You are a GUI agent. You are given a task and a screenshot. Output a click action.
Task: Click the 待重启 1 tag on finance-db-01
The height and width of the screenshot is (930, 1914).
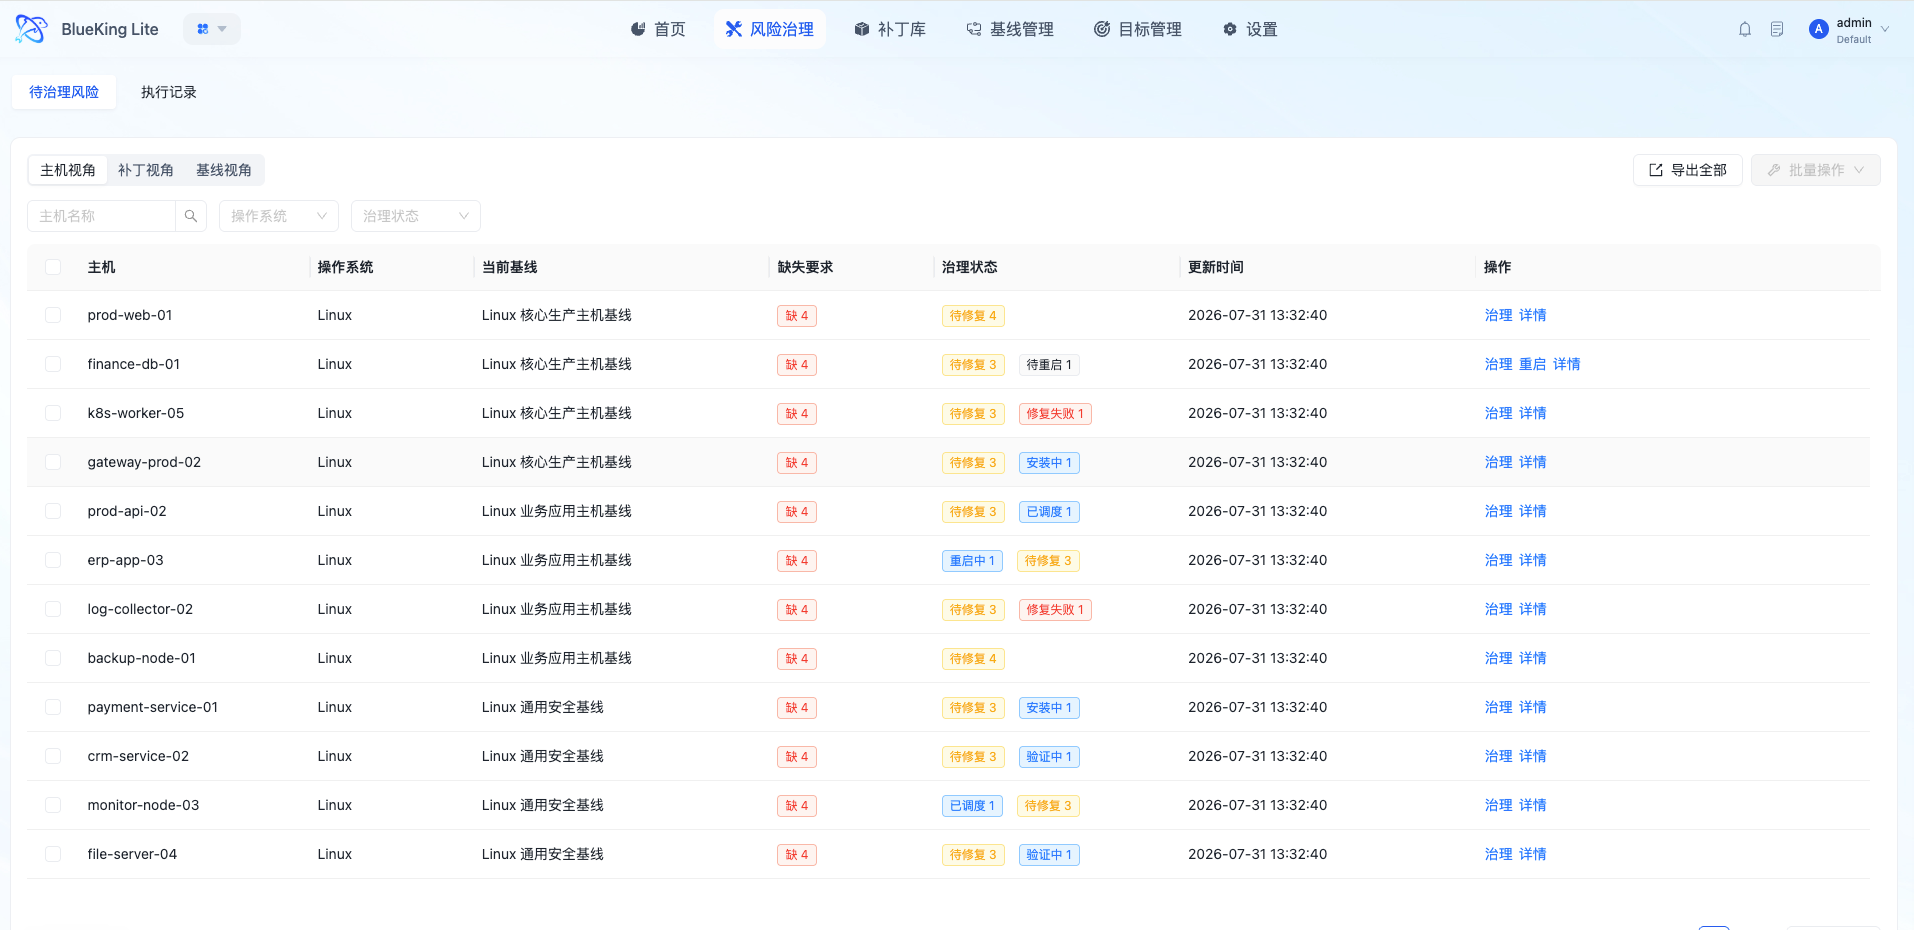pyautogui.click(x=1049, y=365)
